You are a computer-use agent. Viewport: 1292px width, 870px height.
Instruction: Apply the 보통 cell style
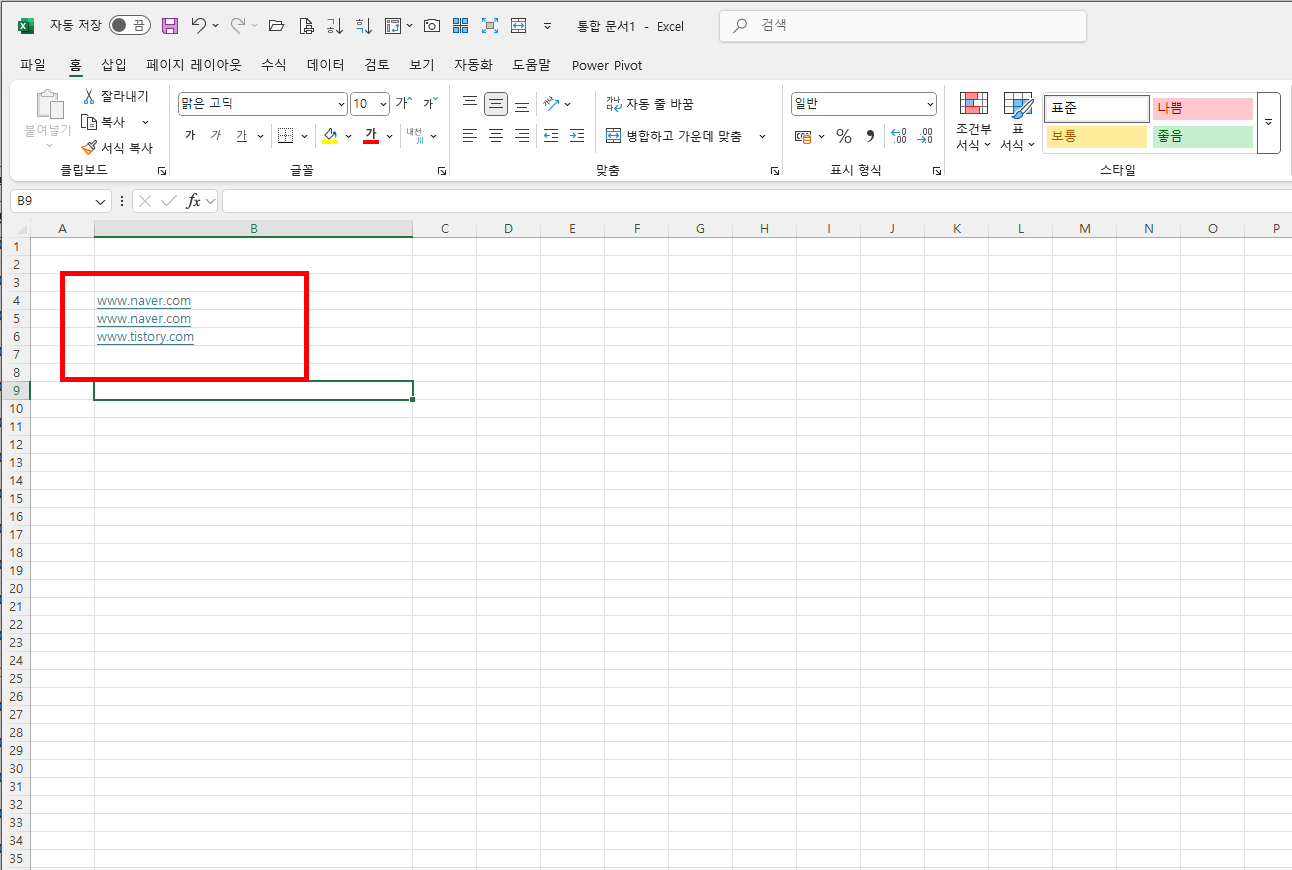pyautogui.click(x=1097, y=136)
